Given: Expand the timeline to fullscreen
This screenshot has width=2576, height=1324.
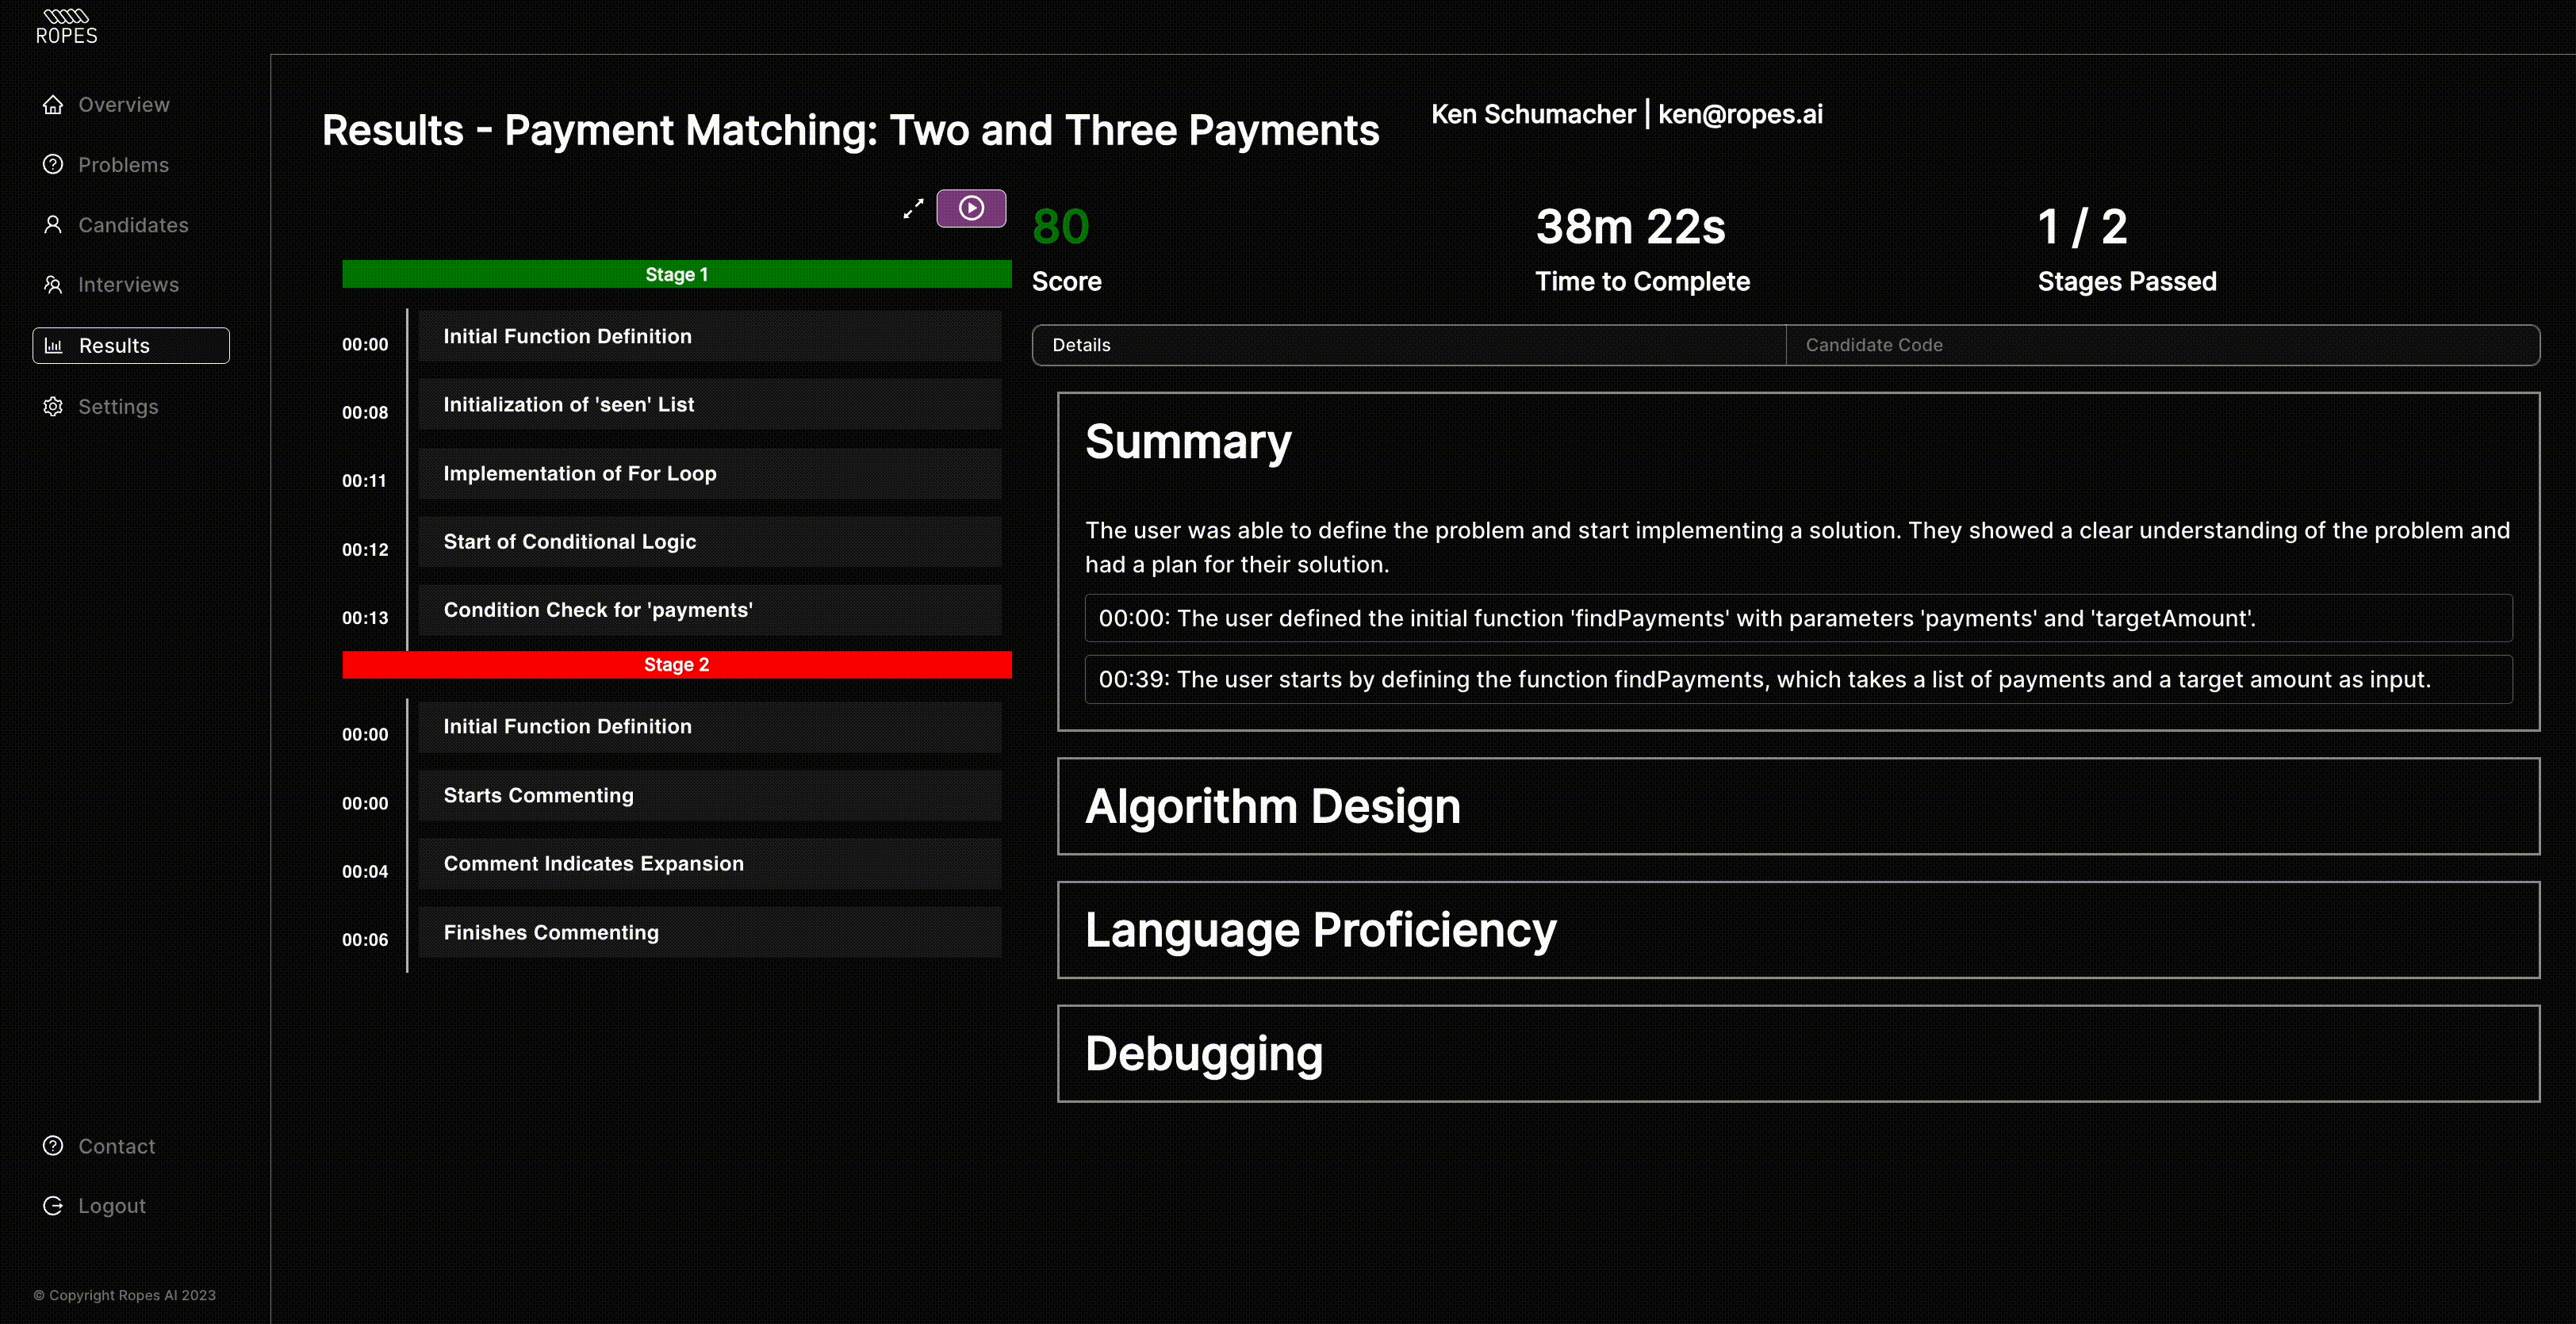Looking at the screenshot, I should pyautogui.click(x=913, y=209).
